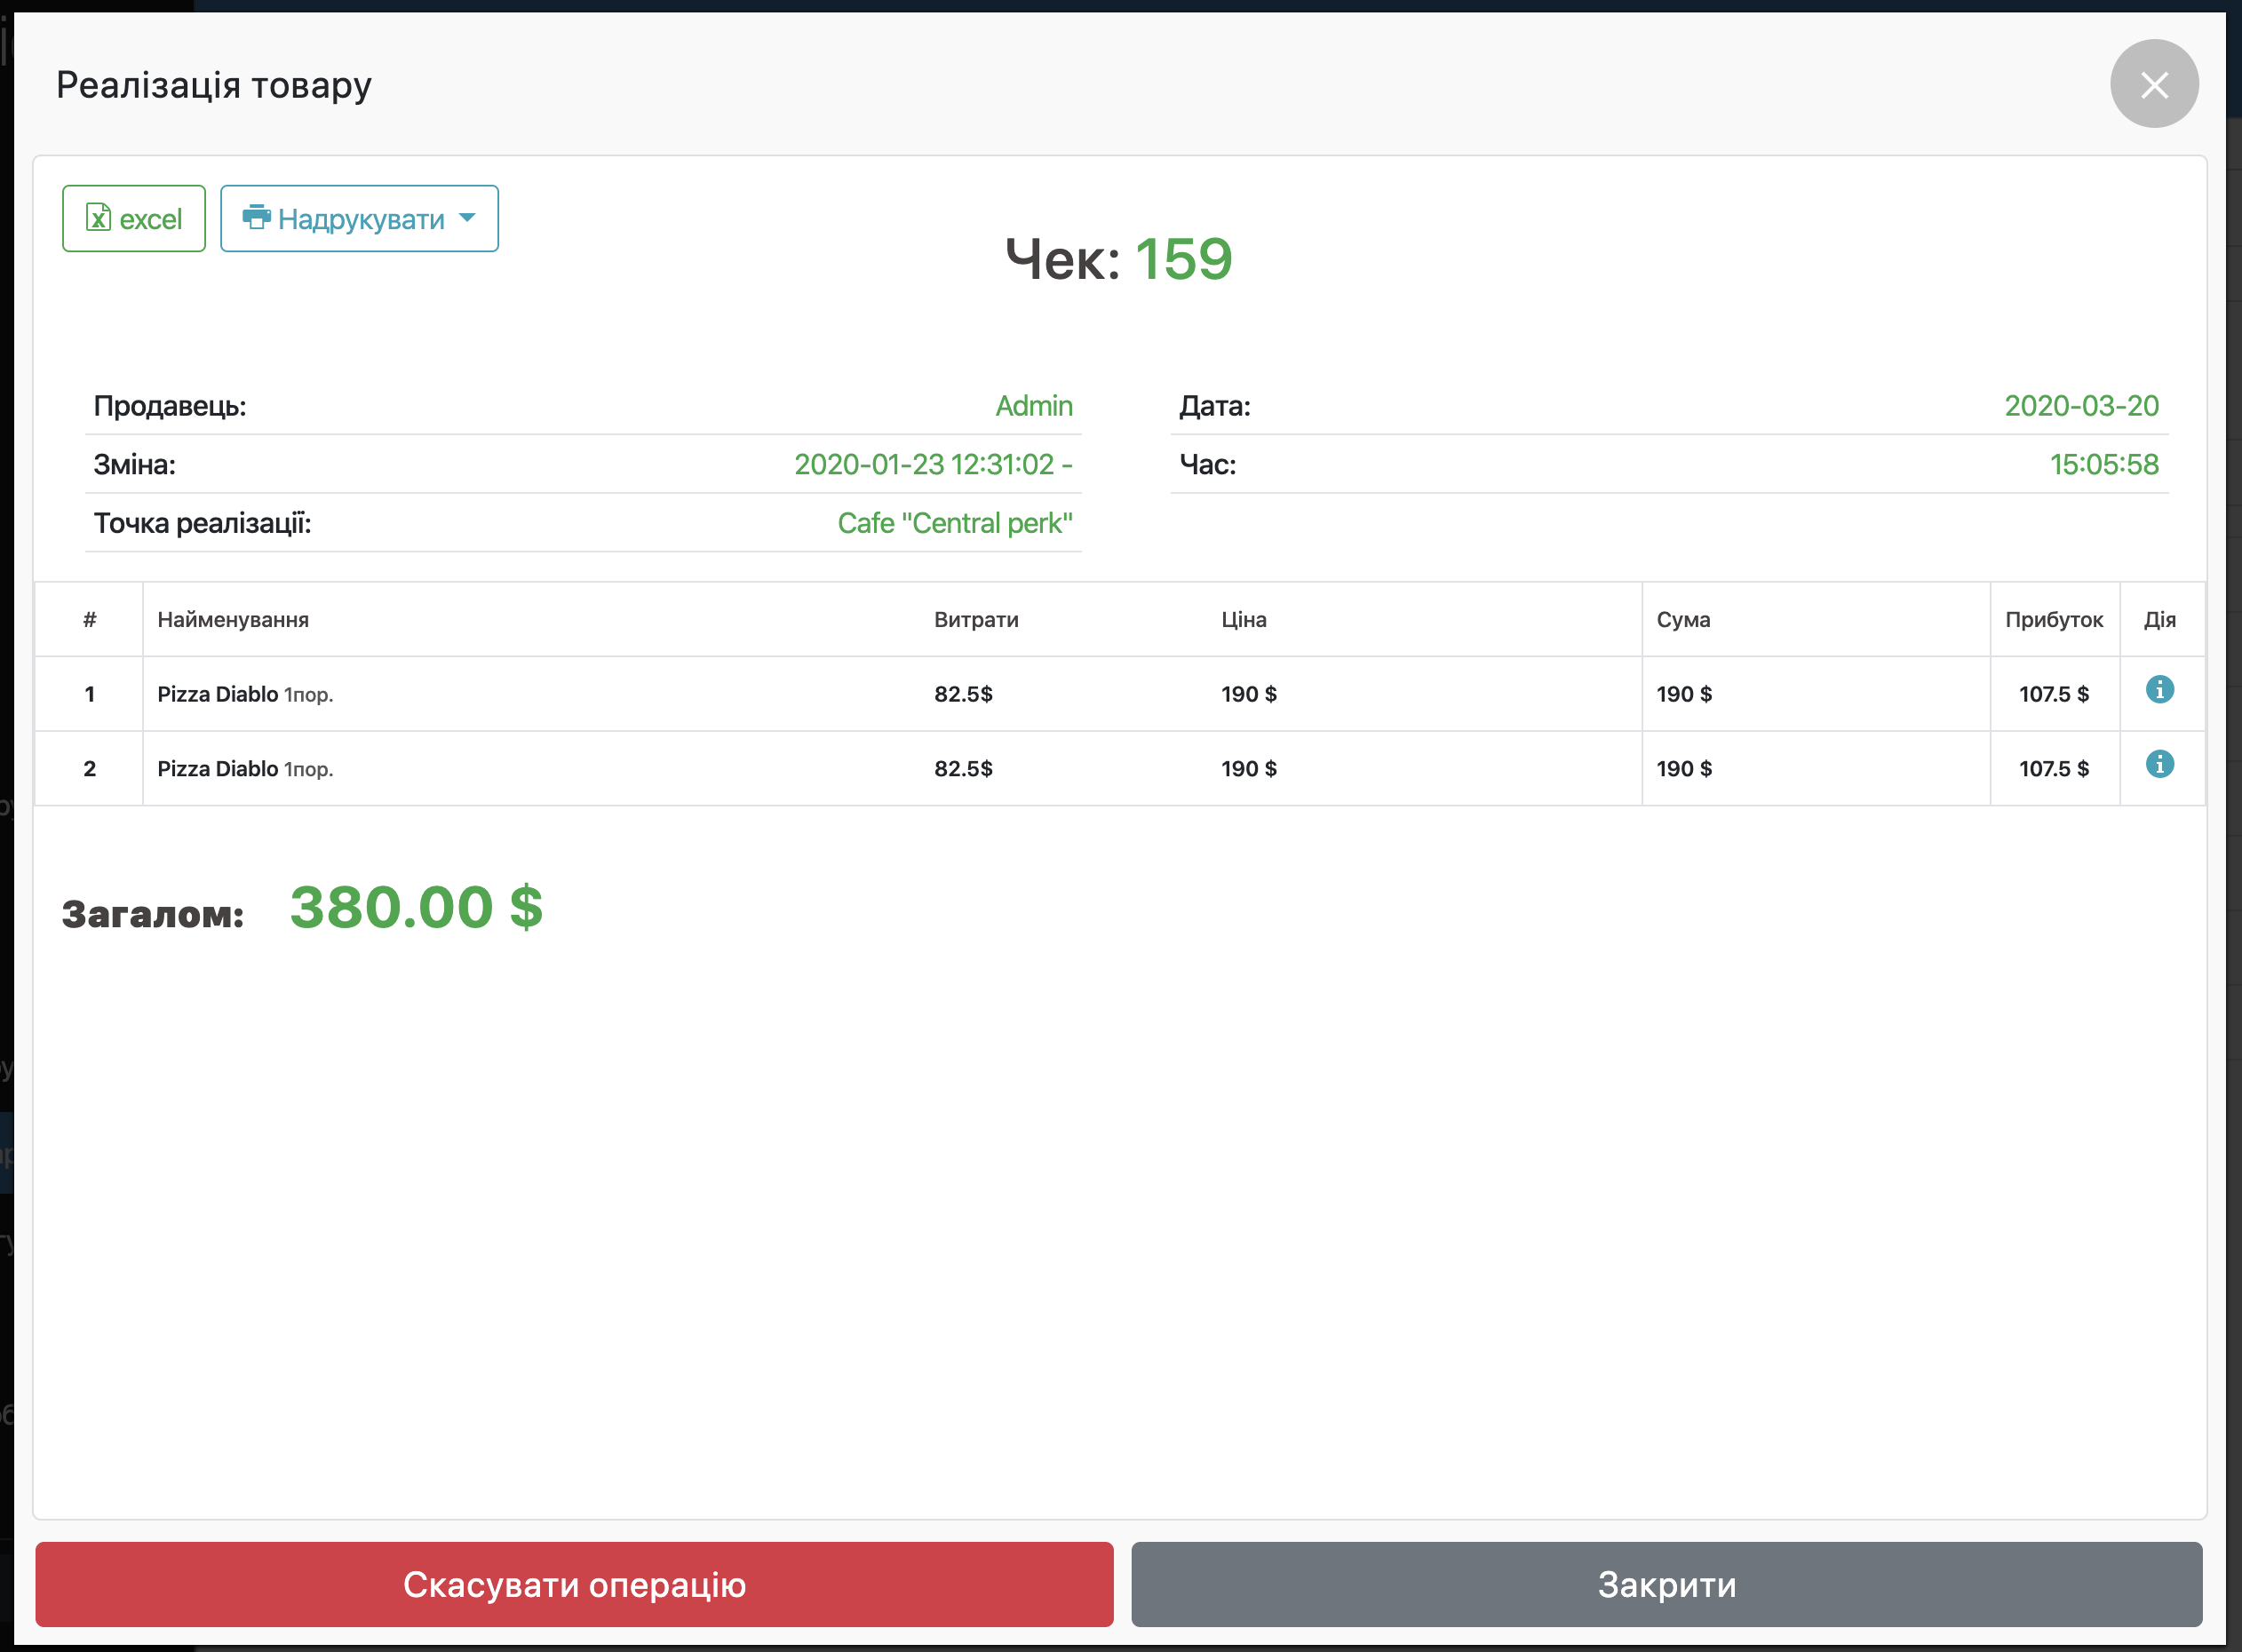Click the receipt number 159

point(1183,259)
